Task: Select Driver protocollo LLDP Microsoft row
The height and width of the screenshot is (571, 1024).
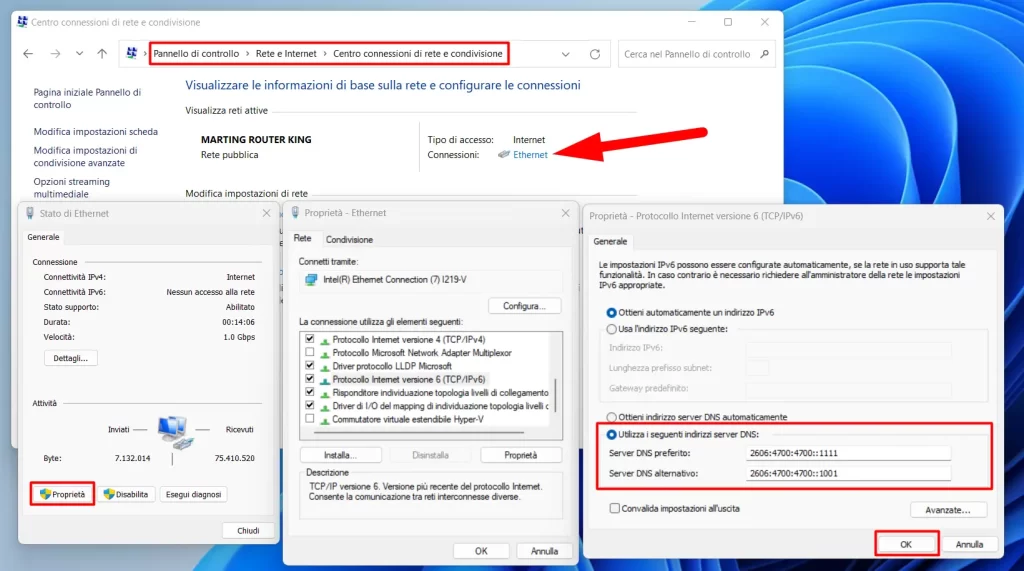Action: pyautogui.click(x=392, y=366)
